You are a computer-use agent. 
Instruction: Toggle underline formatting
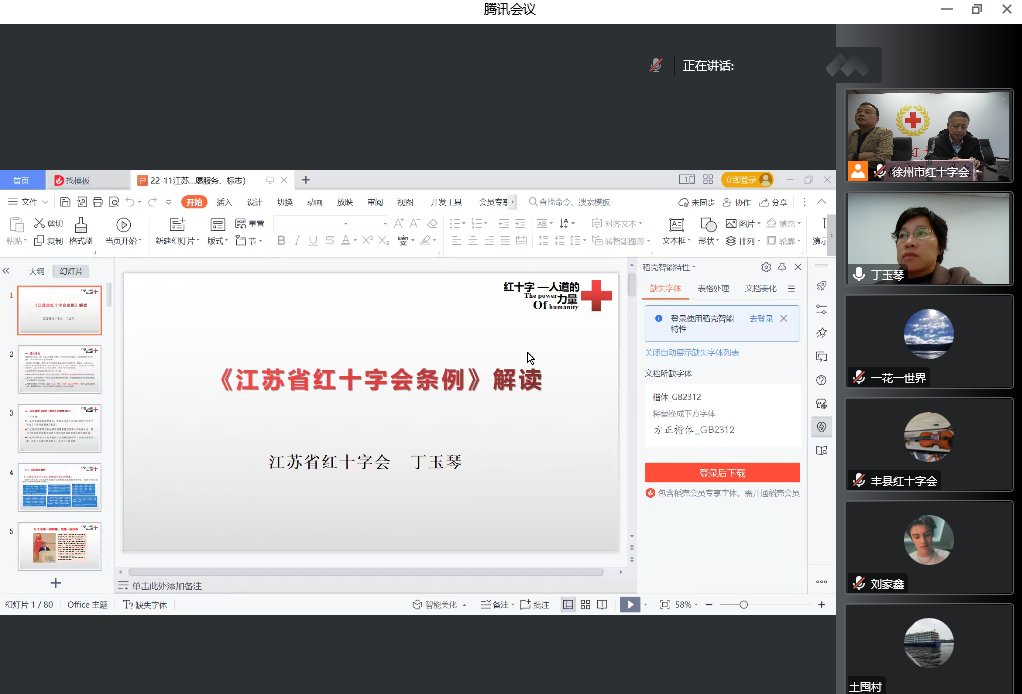(x=313, y=241)
